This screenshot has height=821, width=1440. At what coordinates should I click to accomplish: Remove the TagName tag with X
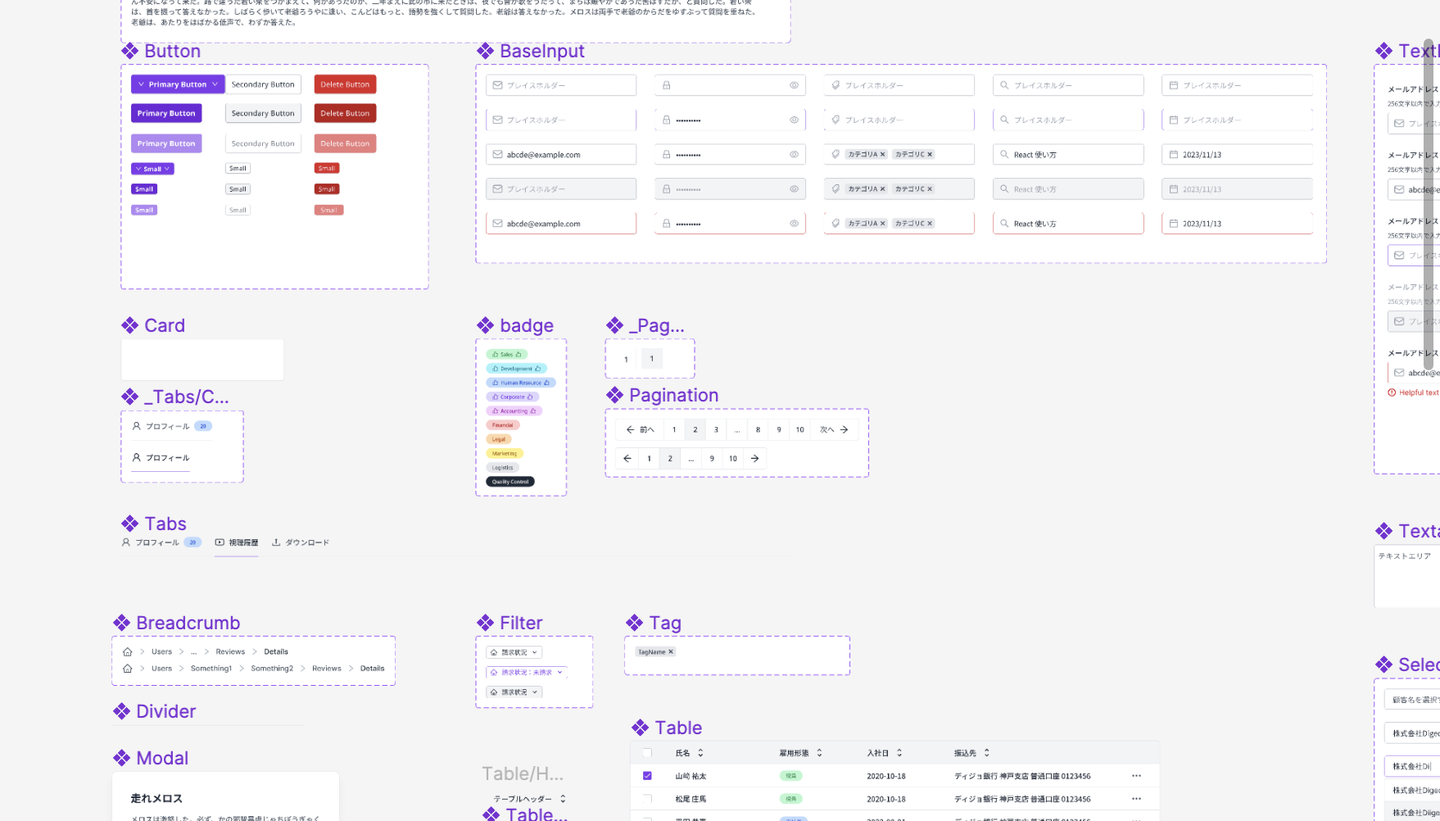(x=671, y=652)
